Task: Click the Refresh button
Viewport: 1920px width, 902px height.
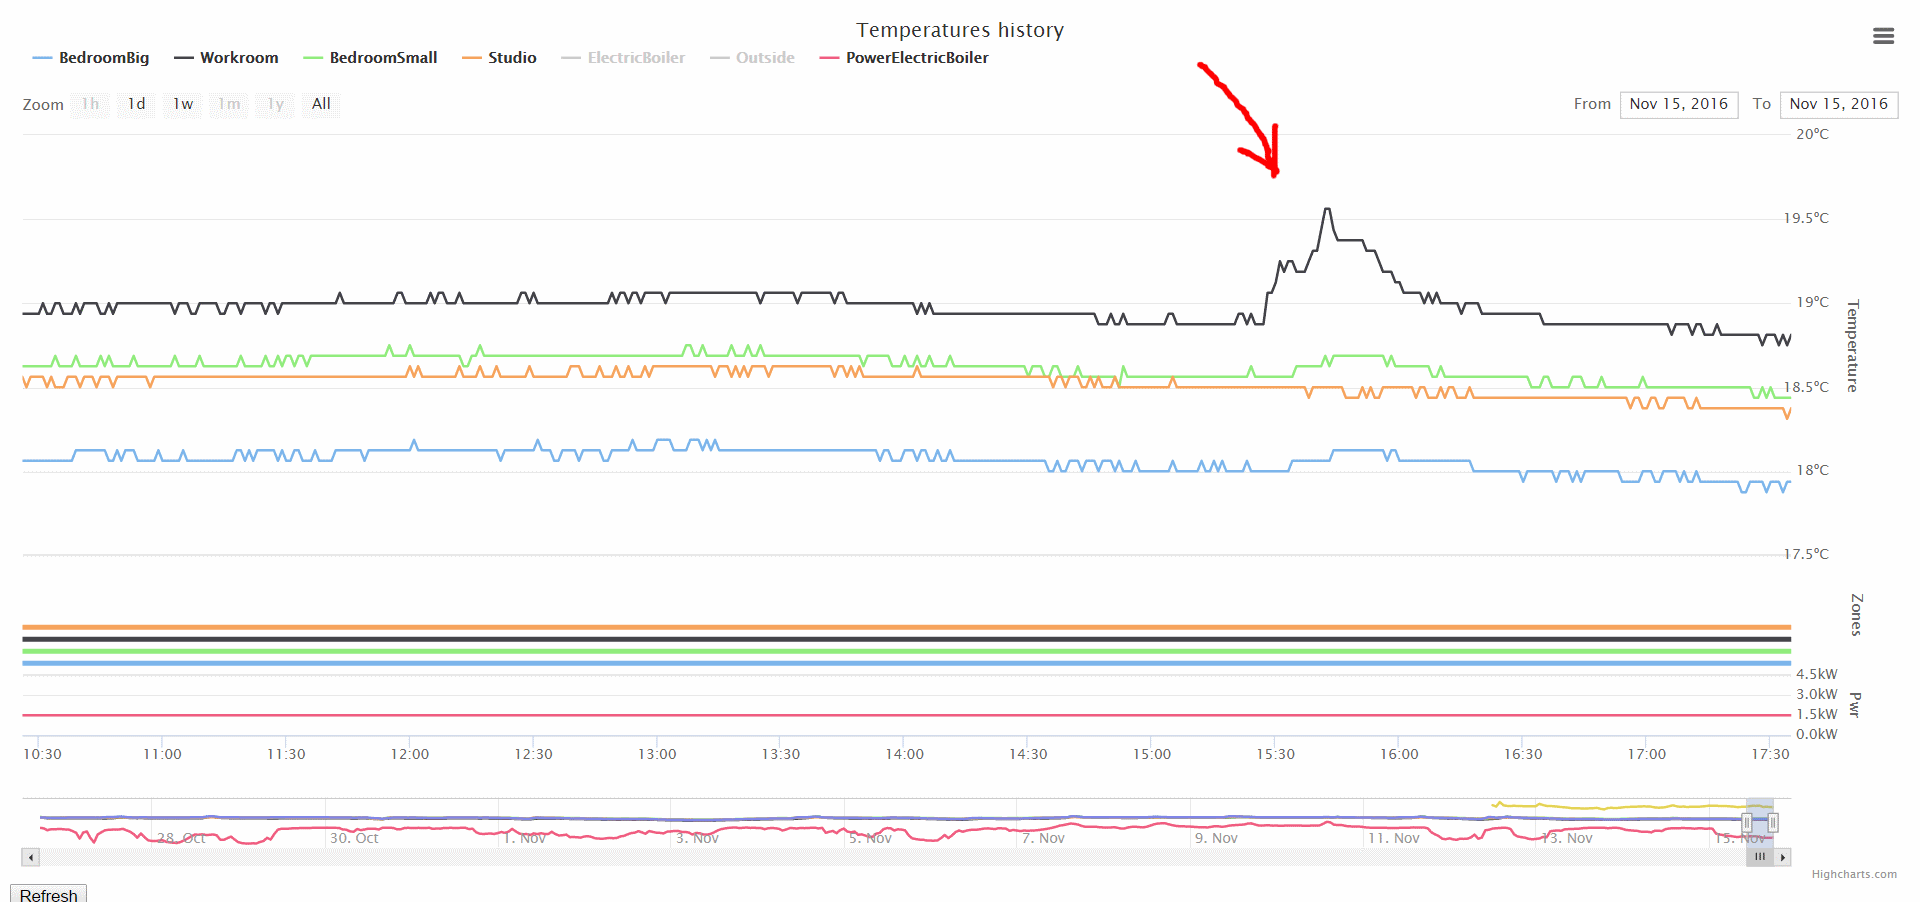Action: point(48,894)
